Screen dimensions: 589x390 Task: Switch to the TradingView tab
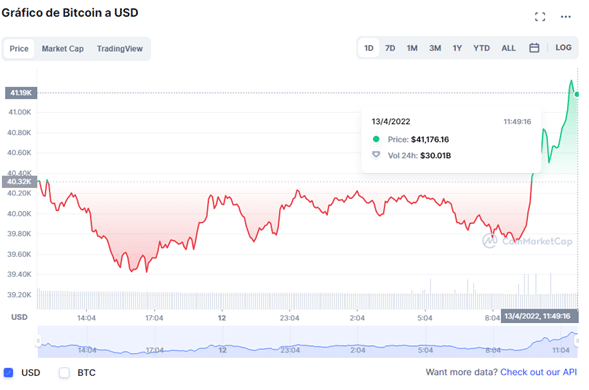tap(120, 49)
